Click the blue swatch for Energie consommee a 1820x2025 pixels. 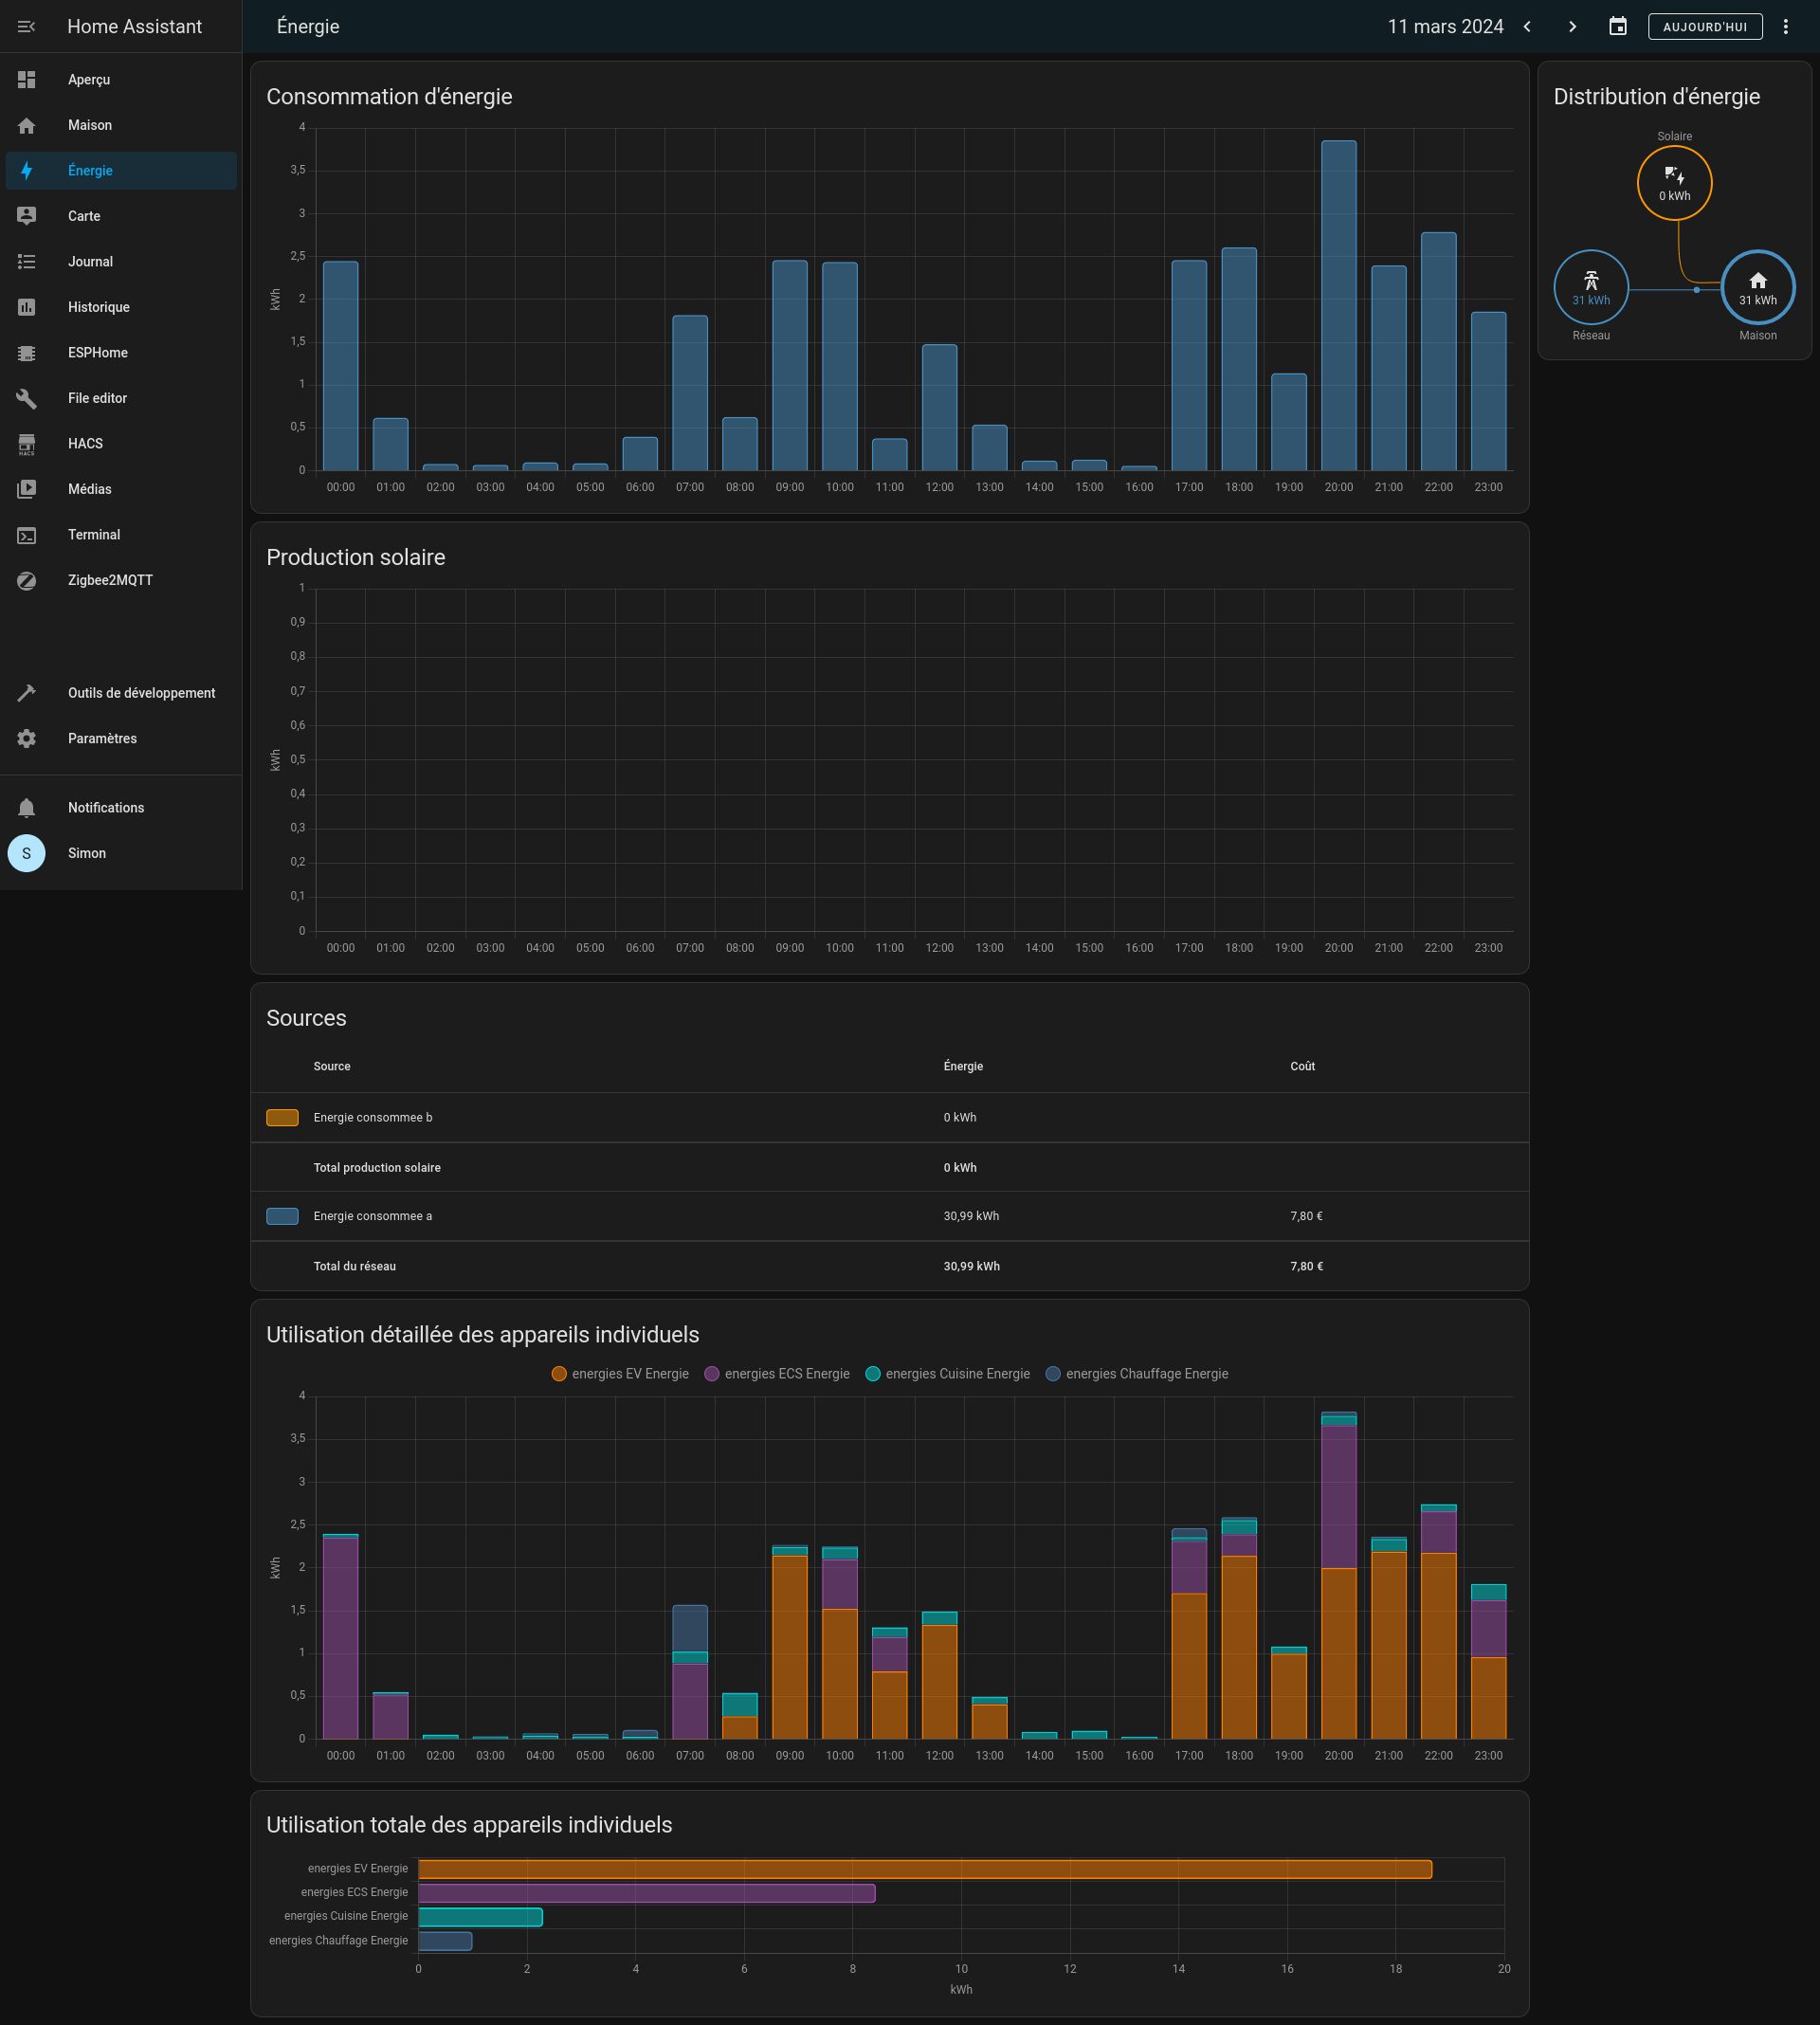point(282,1216)
